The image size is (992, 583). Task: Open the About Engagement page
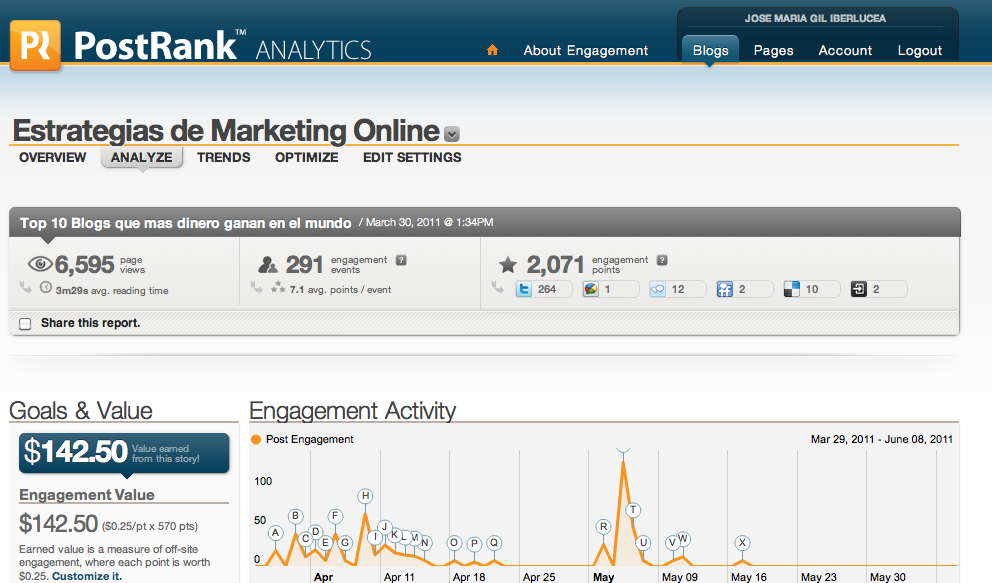click(x=585, y=51)
